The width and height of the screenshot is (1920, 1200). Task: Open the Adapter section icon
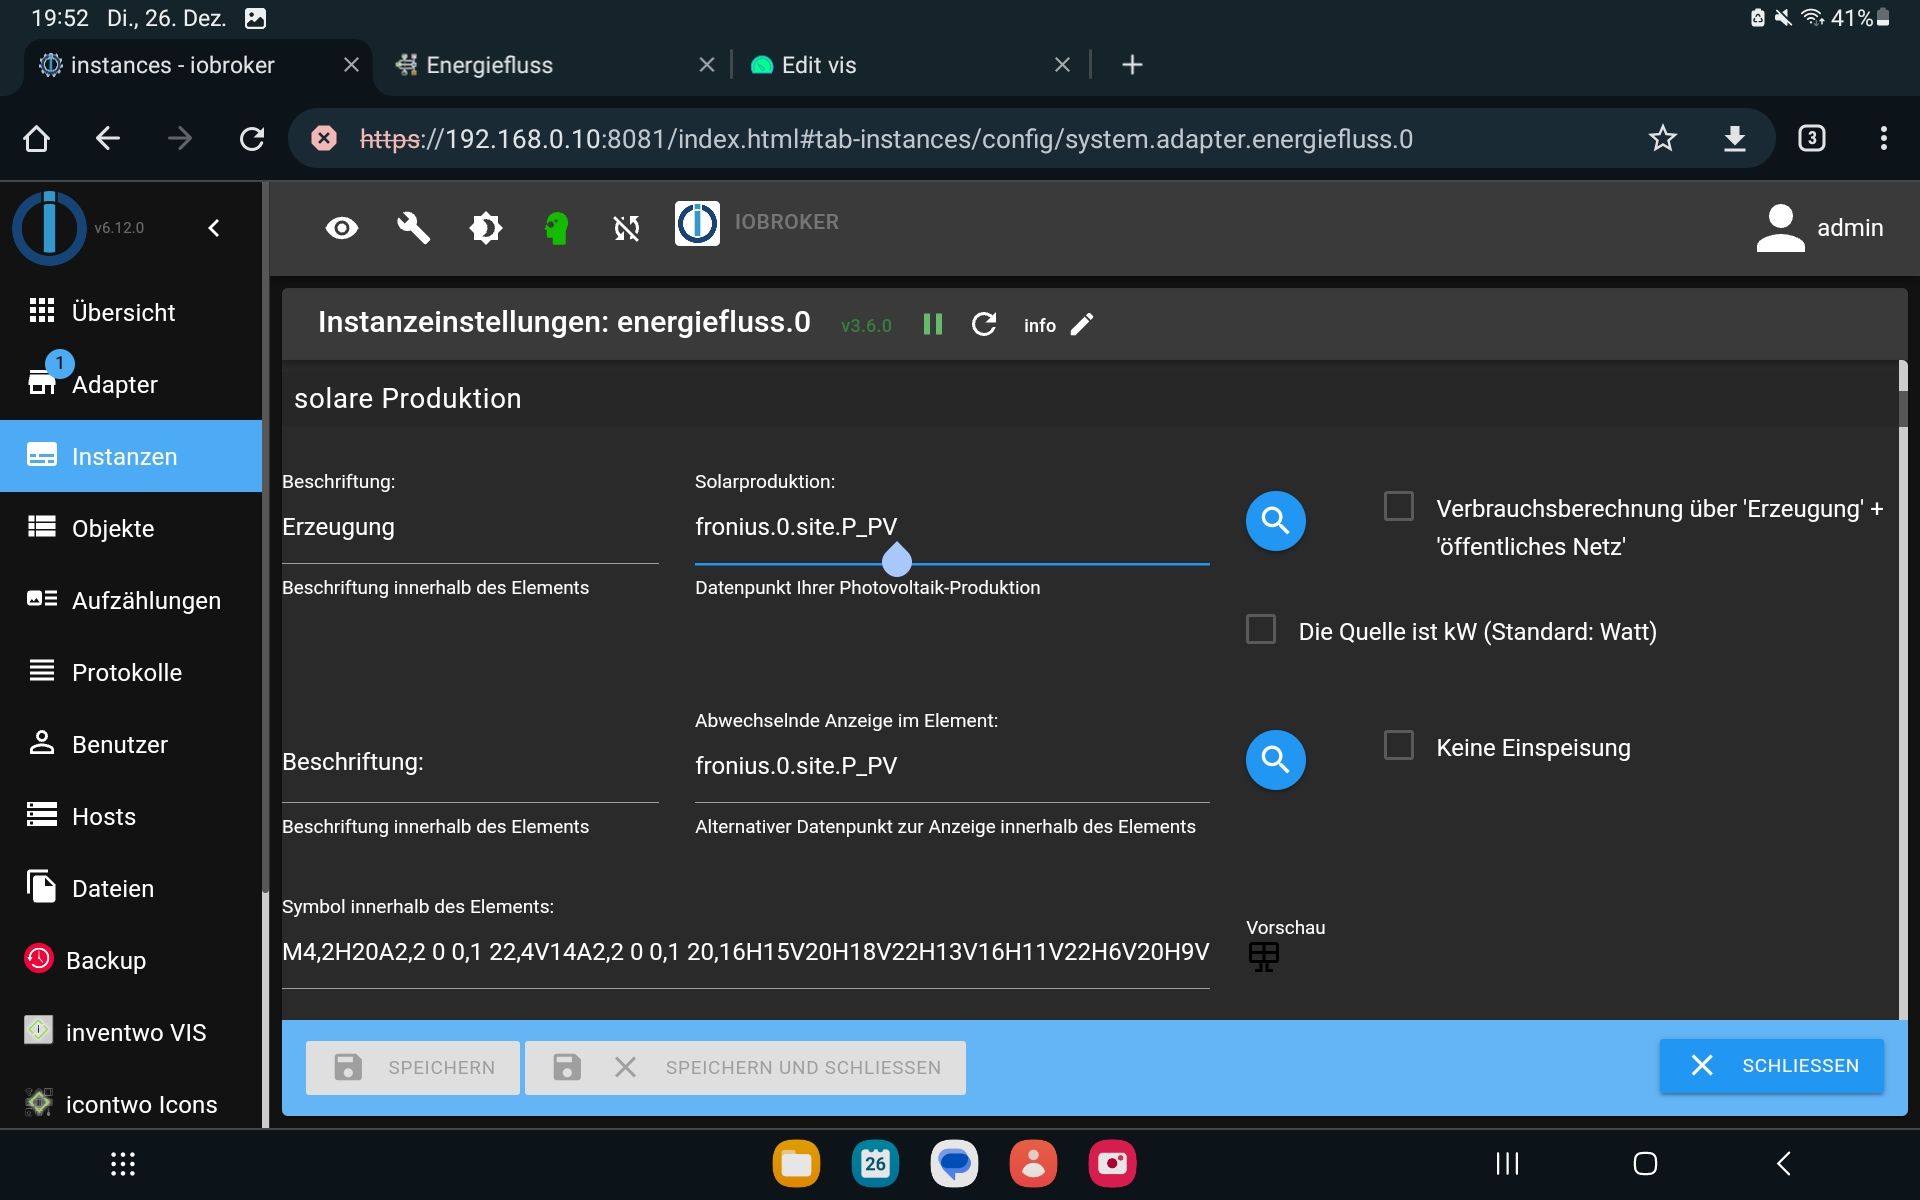[43, 382]
